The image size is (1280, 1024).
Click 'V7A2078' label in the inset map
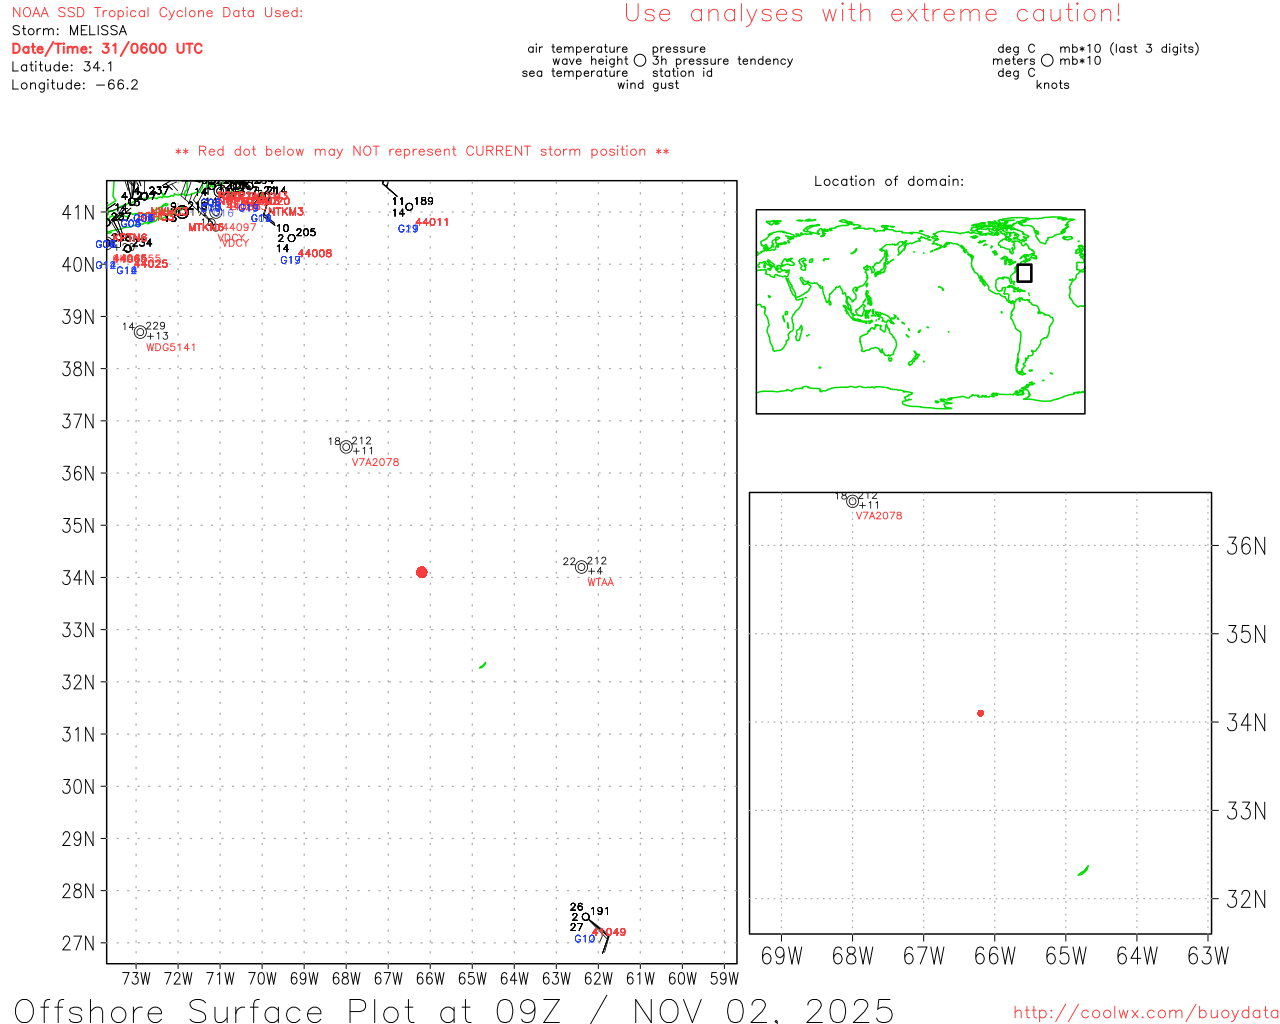tap(879, 516)
